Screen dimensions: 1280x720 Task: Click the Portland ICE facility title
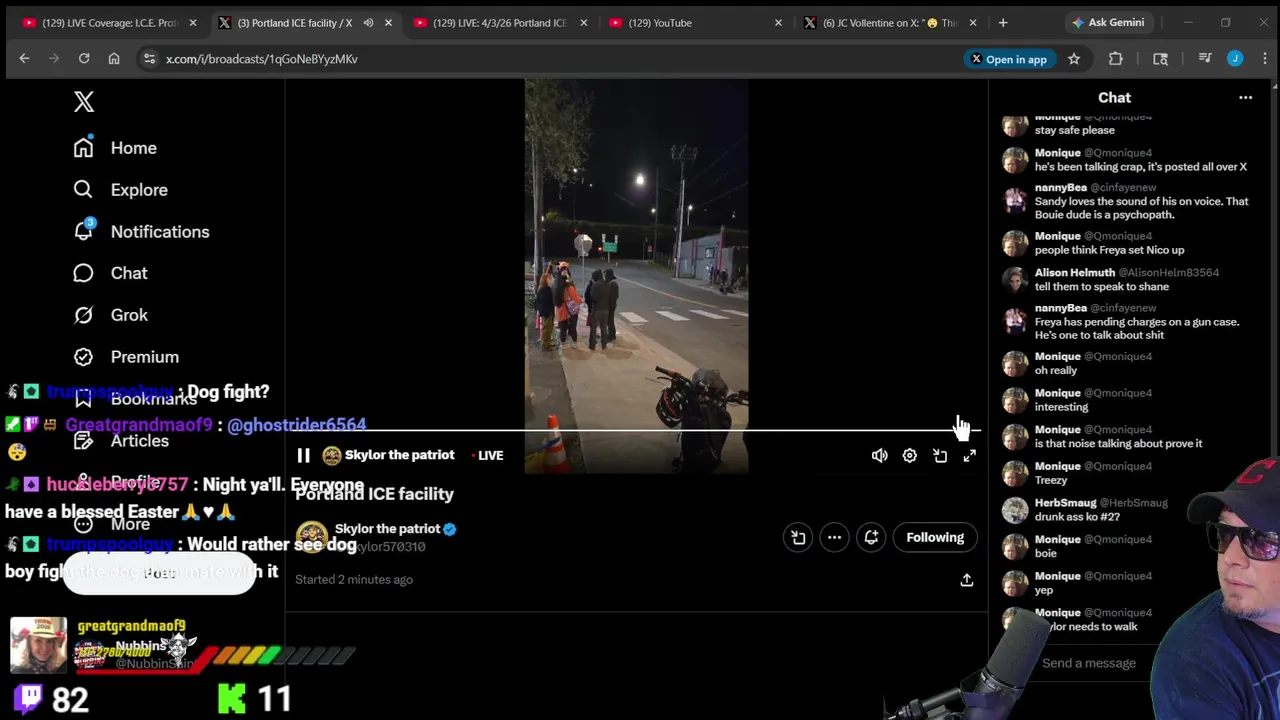point(374,494)
